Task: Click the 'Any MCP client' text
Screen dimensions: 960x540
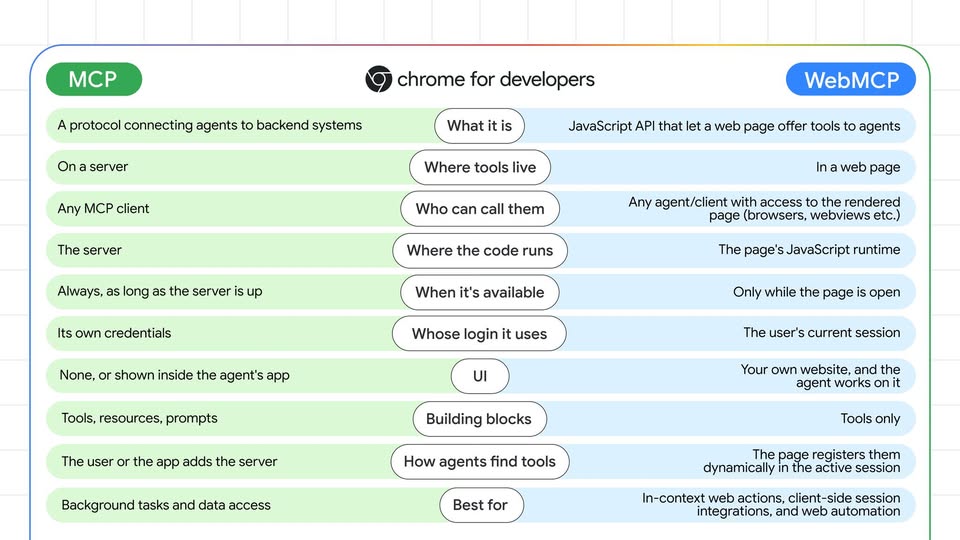Action: coord(103,208)
